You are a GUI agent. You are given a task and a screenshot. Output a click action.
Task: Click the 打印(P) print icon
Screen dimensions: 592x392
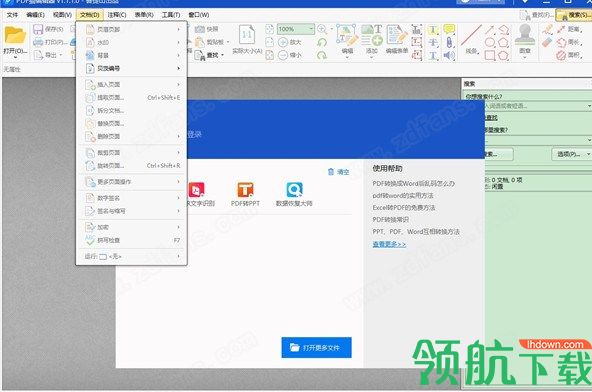38,42
